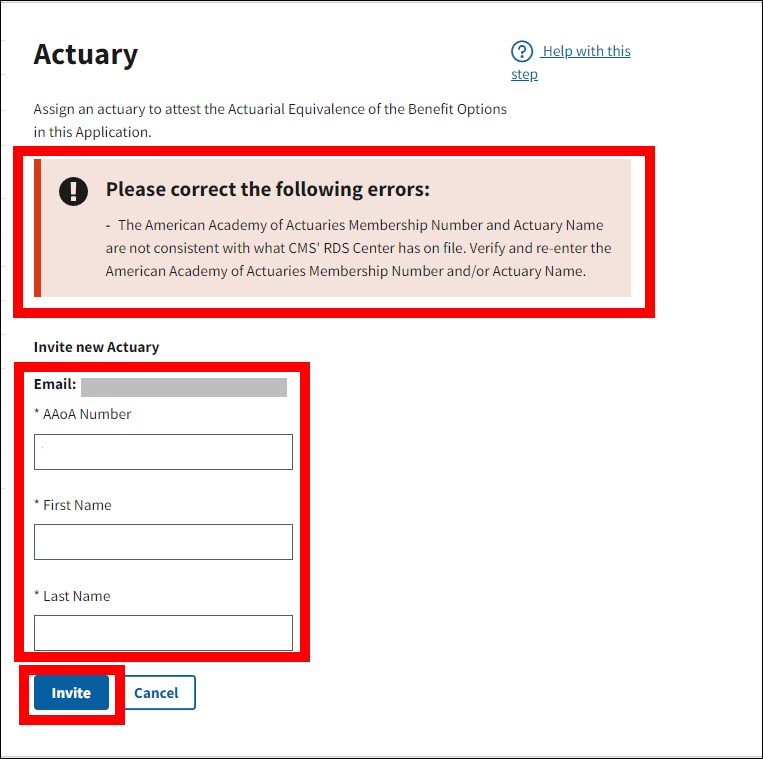Open the Help with this step link
The height and width of the screenshot is (759, 763).
[585, 52]
